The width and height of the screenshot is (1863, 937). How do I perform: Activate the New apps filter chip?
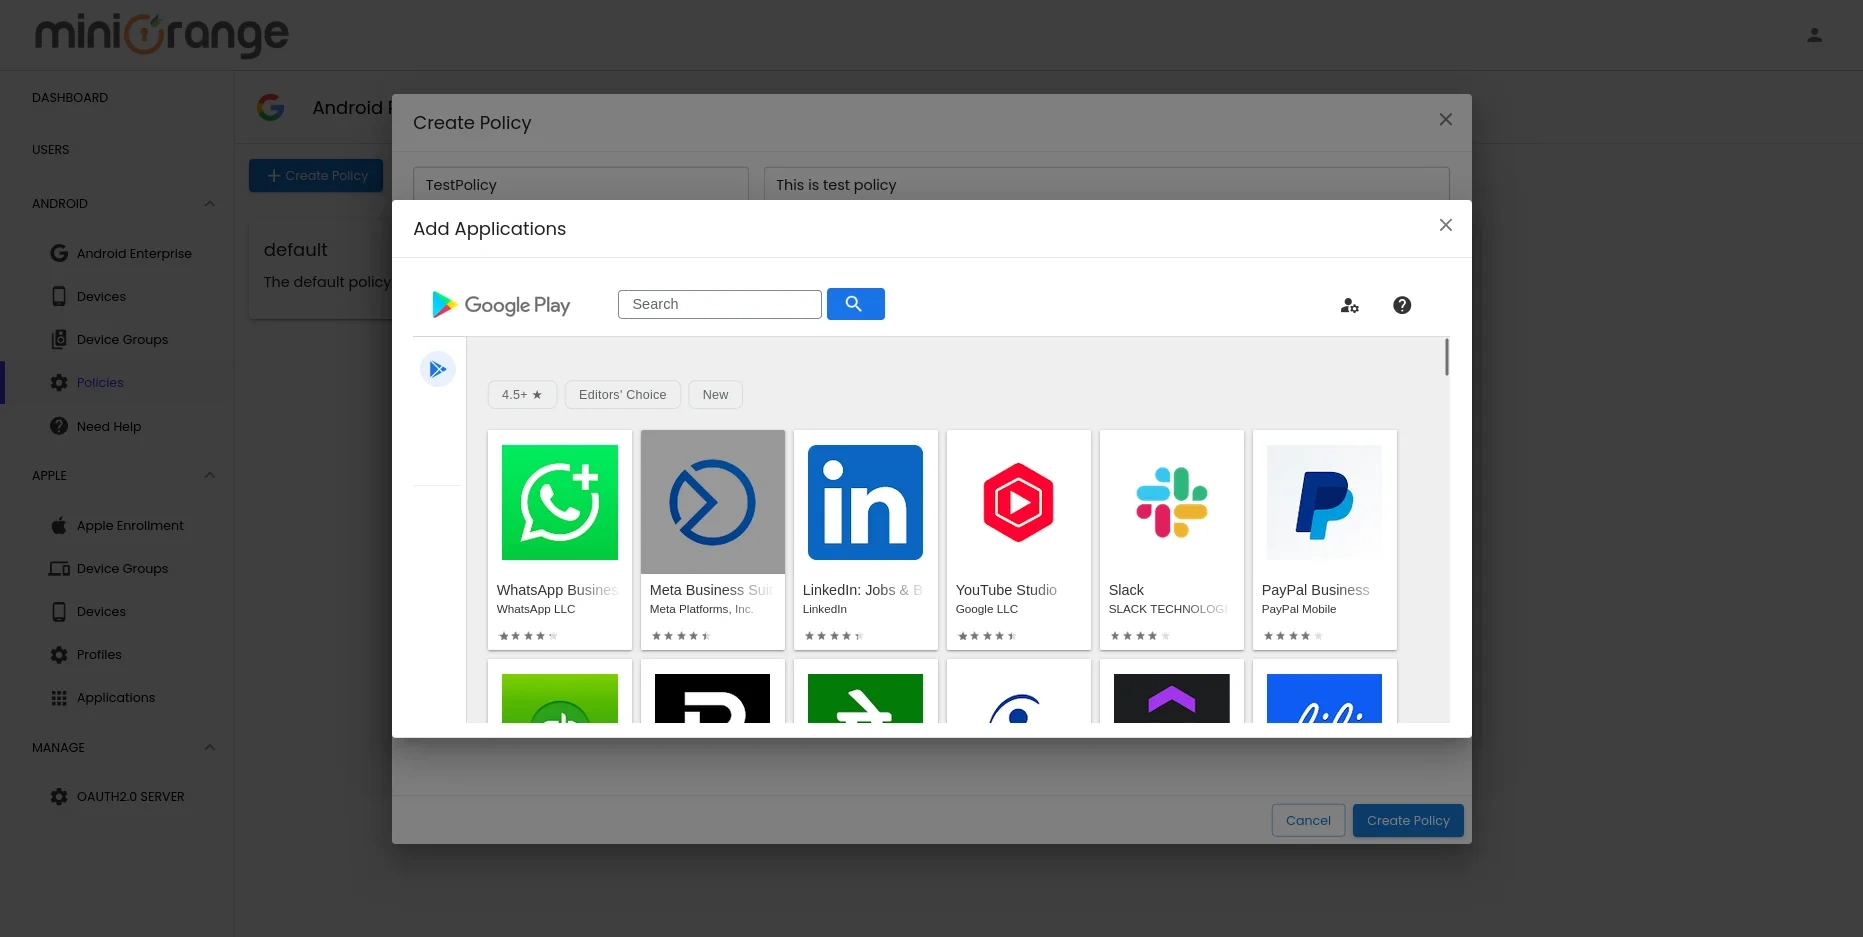(x=715, y=394)
